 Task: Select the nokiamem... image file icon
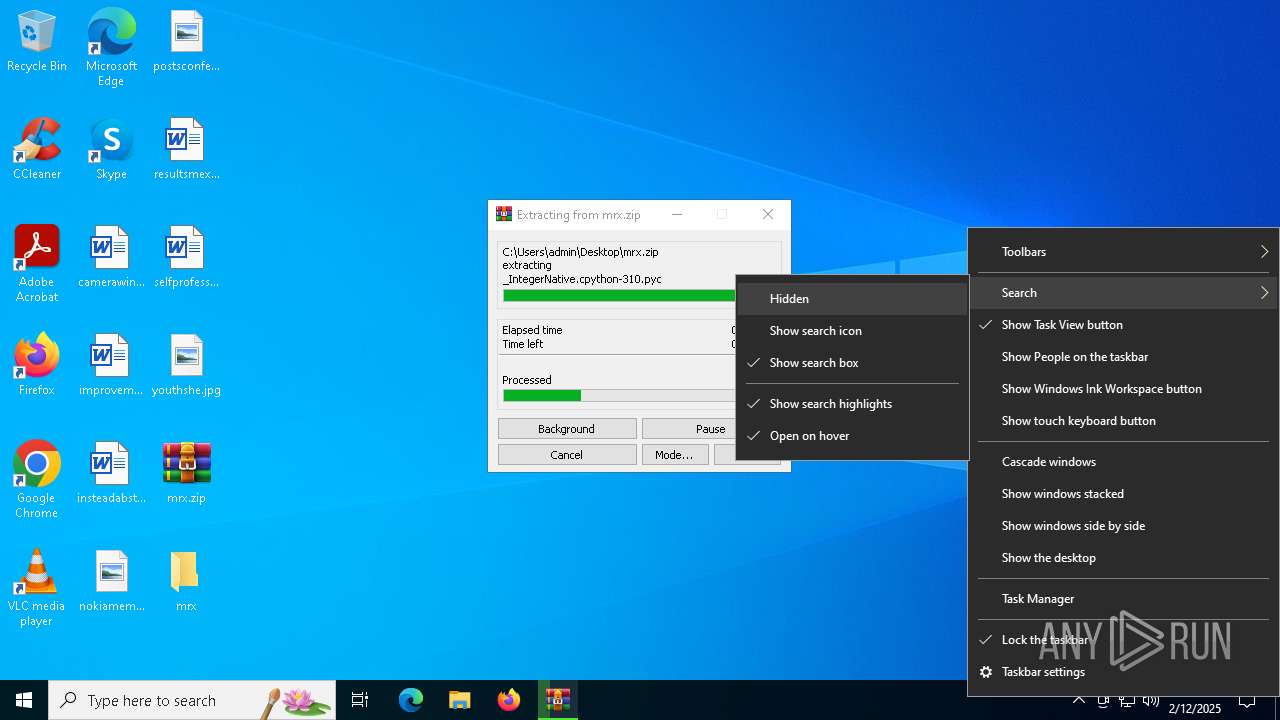(111, 582)
